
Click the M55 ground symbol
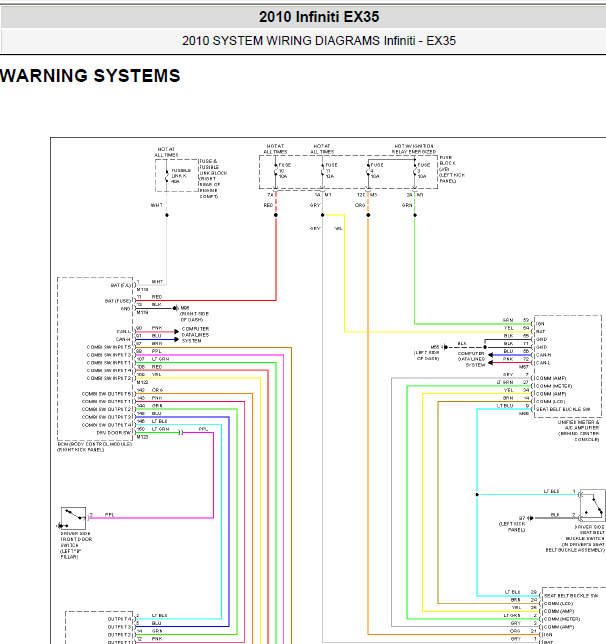(445, 347)
